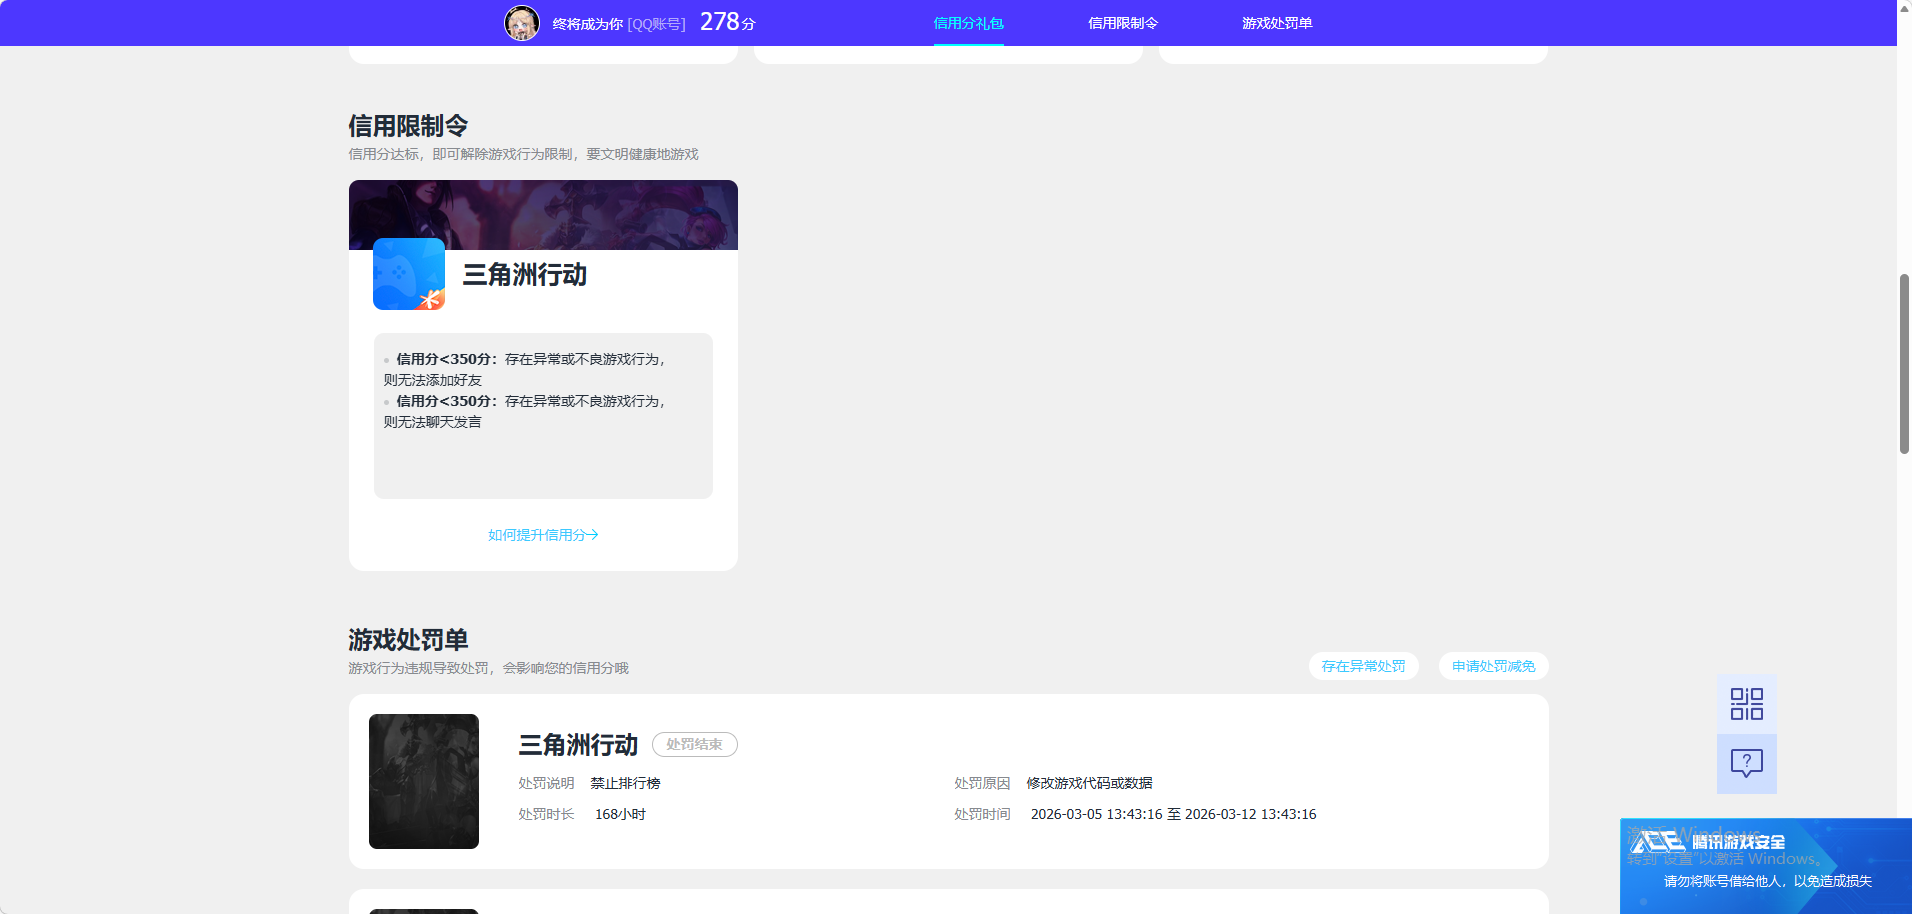The height and width of the screenshot is (914, 1912).
Task: Click the banner image above 三角洲行动 title
Action: (x=542, y=214)
